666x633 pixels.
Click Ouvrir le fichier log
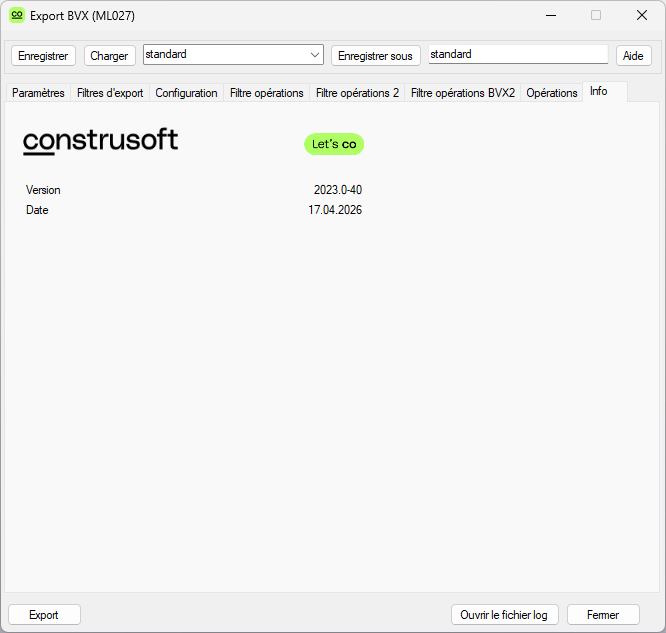tap(504, 615)
